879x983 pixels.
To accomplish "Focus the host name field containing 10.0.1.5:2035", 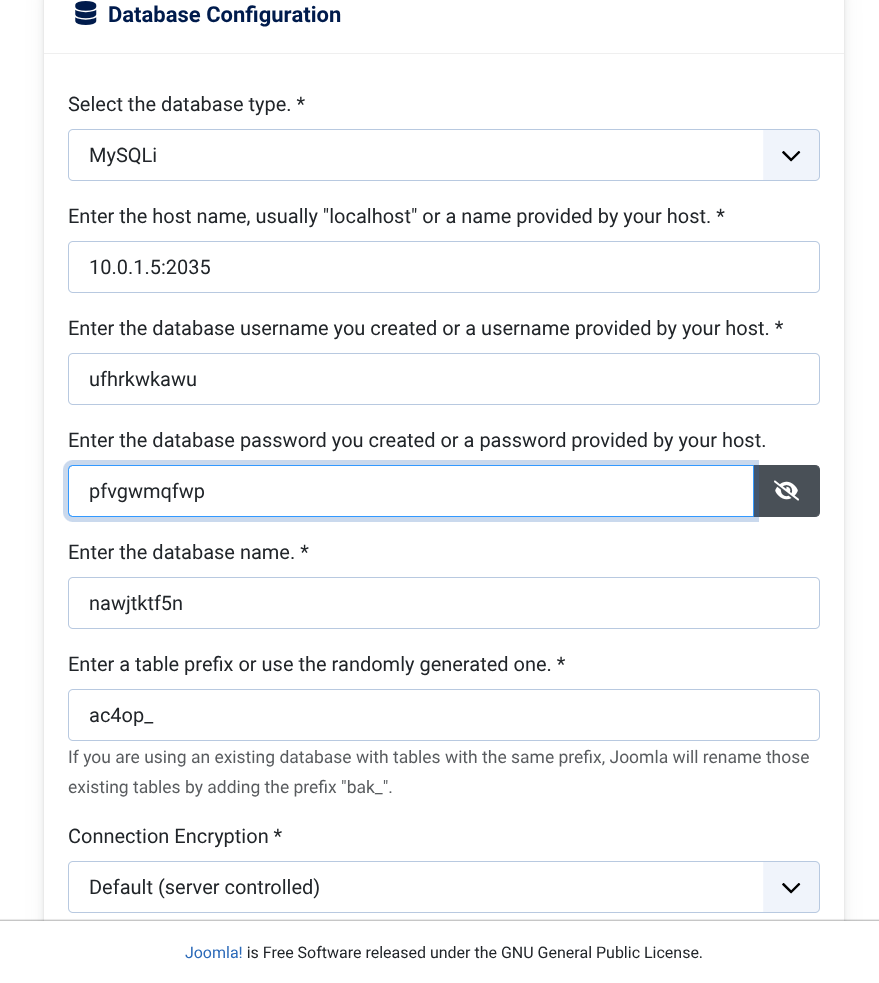I will click(x=444, y=267).
